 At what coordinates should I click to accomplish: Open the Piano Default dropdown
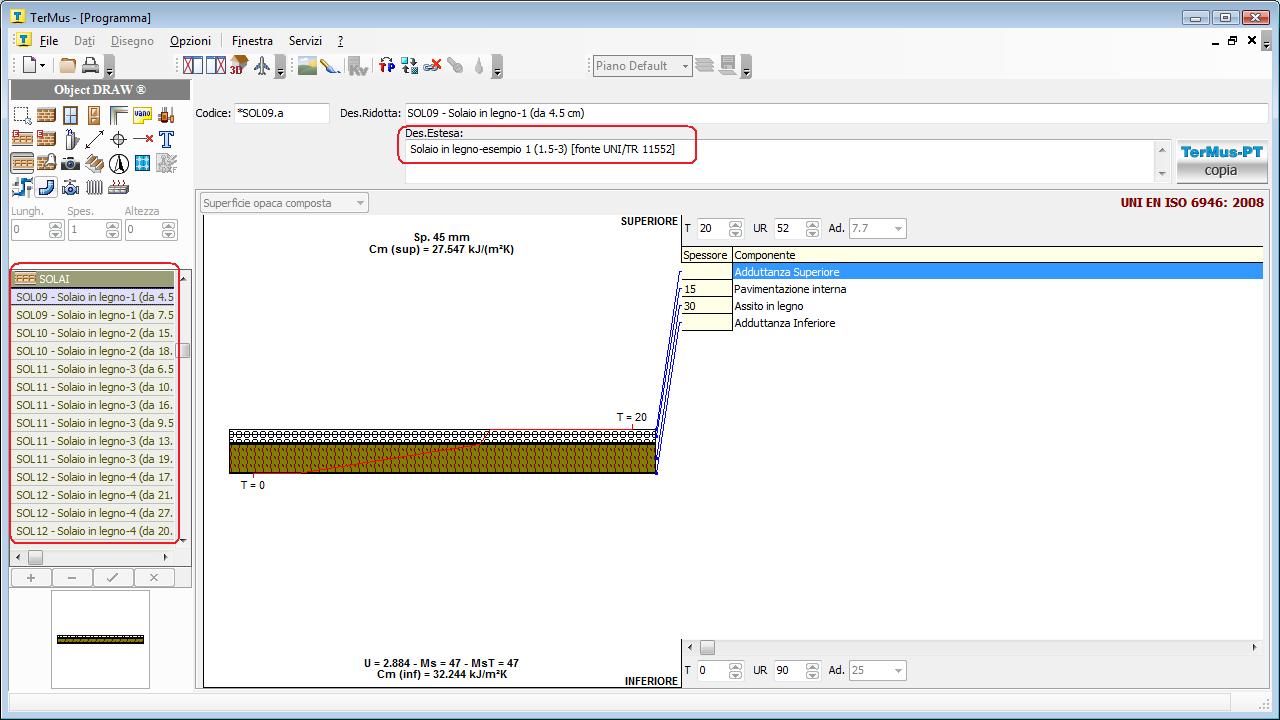point(685,66)
